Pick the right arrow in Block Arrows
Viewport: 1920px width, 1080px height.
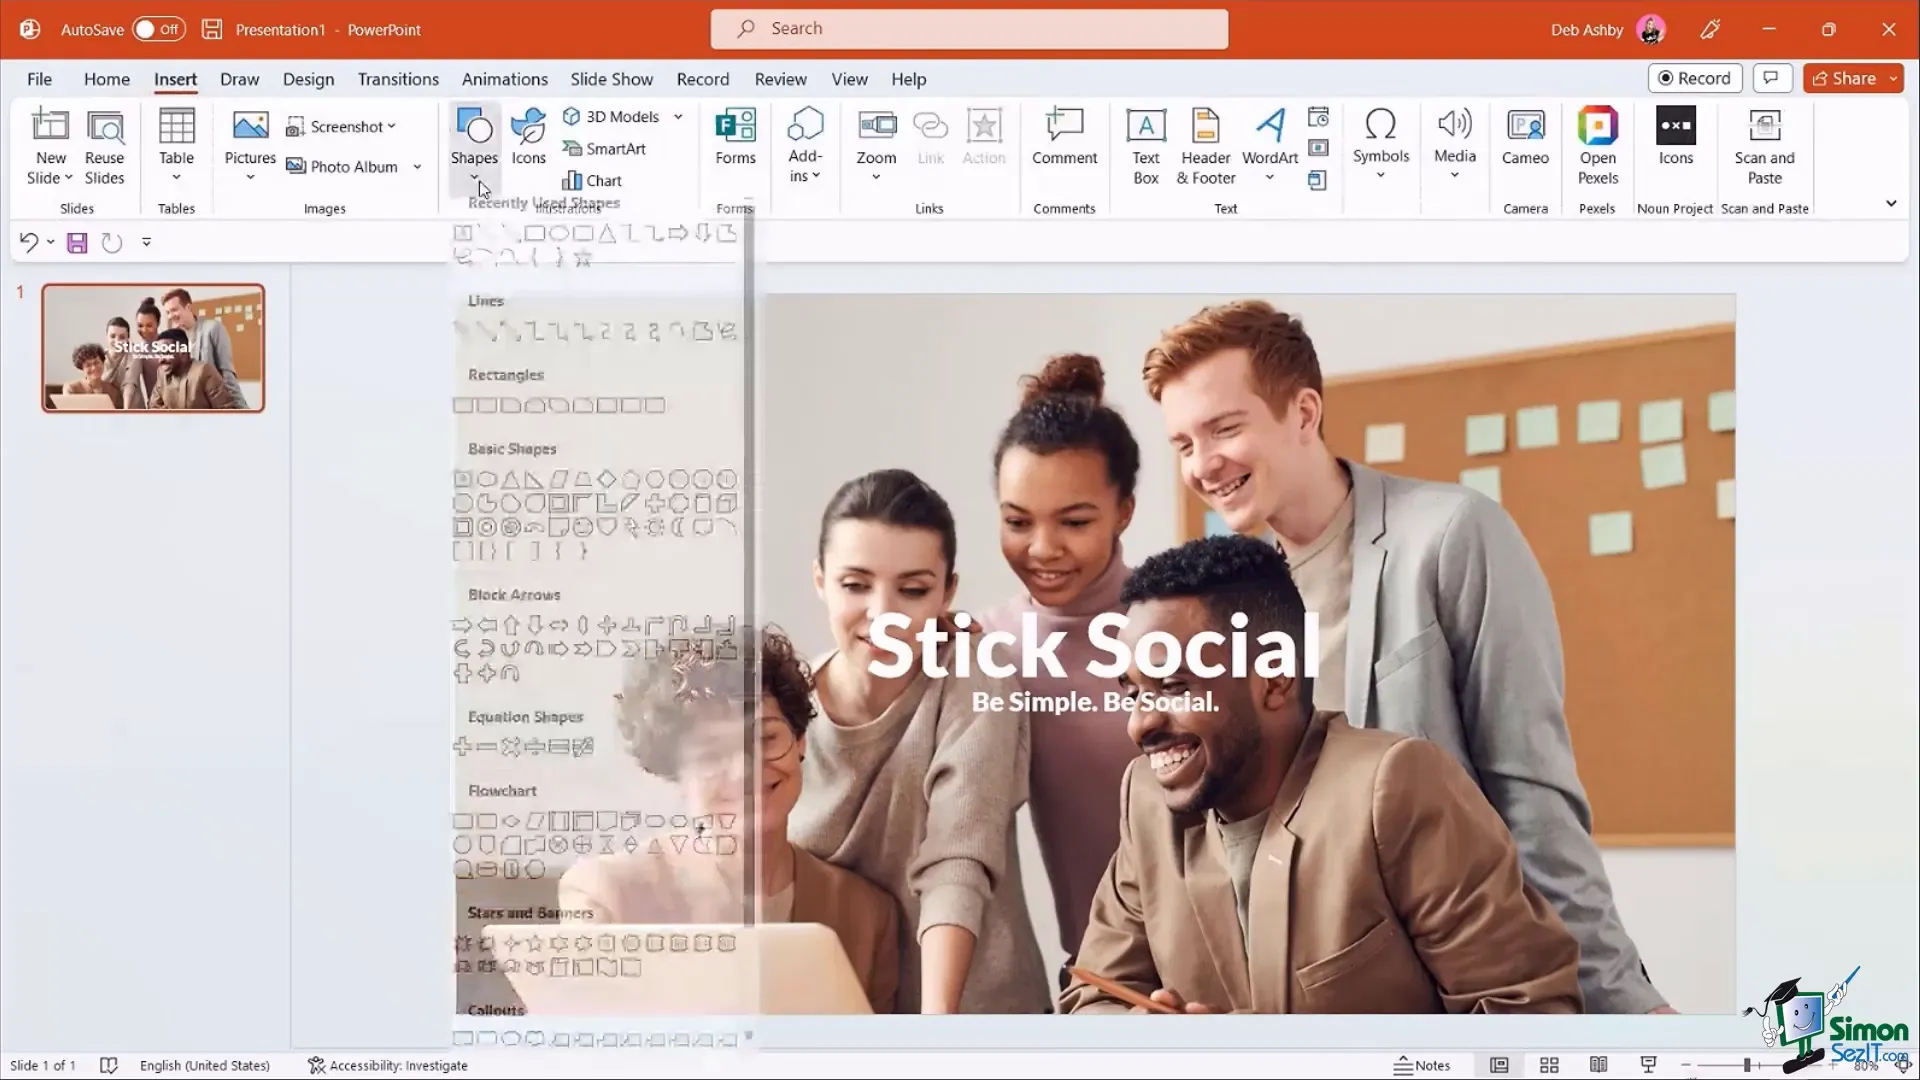point(462,625)
